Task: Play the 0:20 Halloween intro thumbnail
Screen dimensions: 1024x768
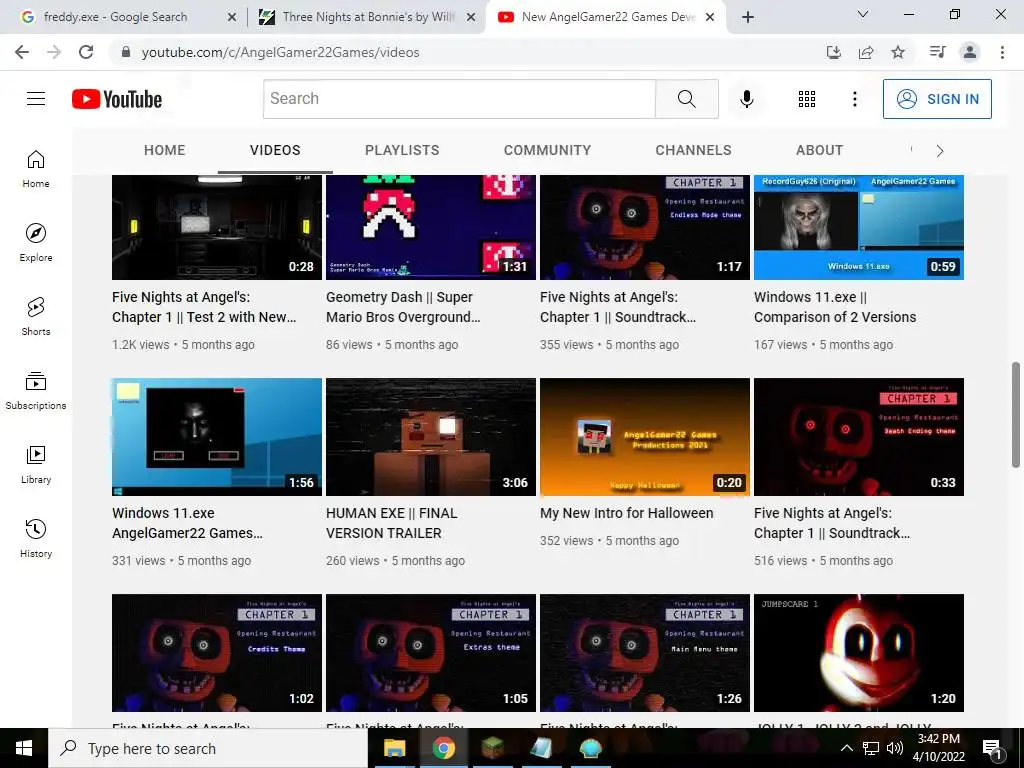Action: tap(645, 437)
